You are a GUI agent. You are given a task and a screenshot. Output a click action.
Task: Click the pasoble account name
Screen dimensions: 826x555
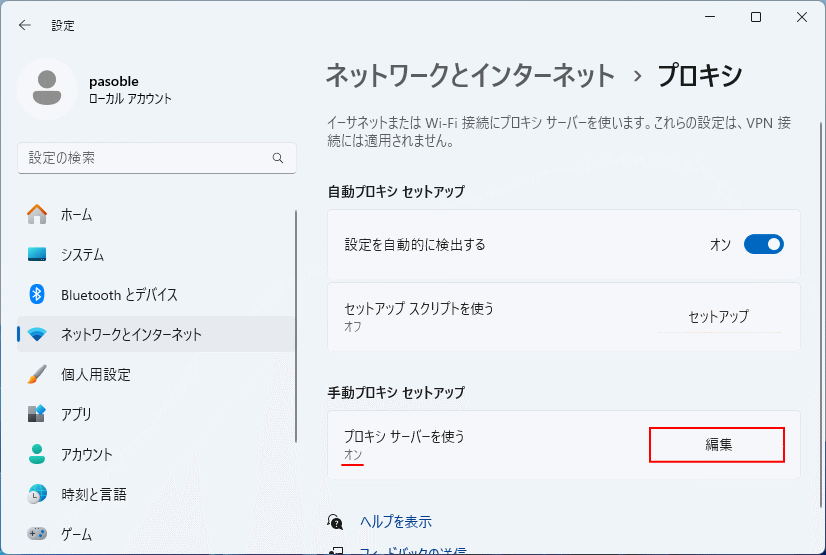(114, 81)
